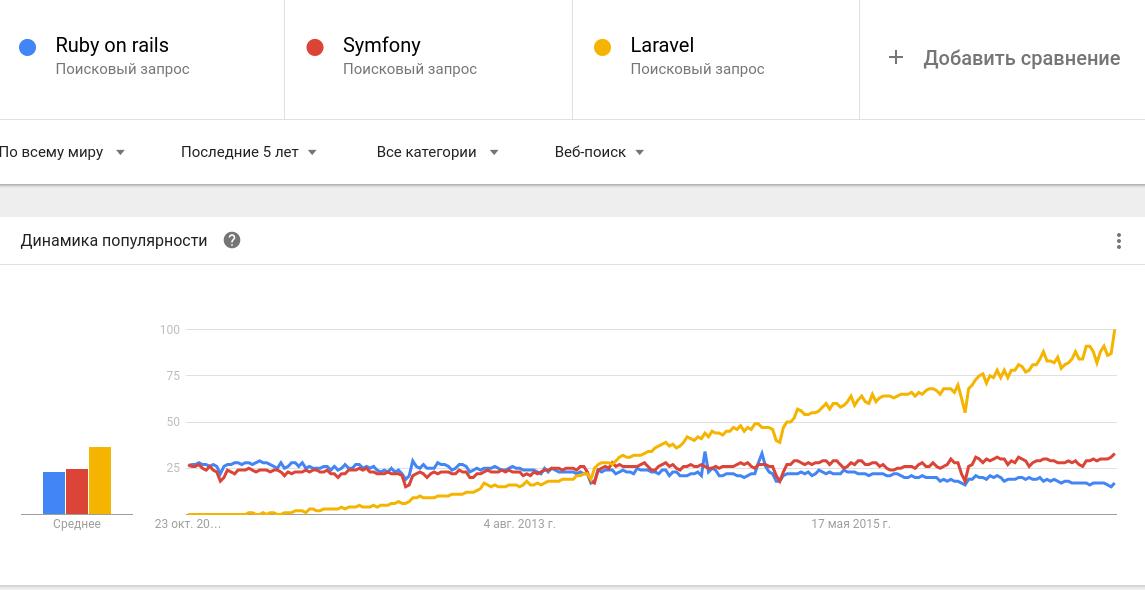Open the Веб-поиск search type dropdown
The width and height of the screenshot is (1145, 590).
pos(599,152)
